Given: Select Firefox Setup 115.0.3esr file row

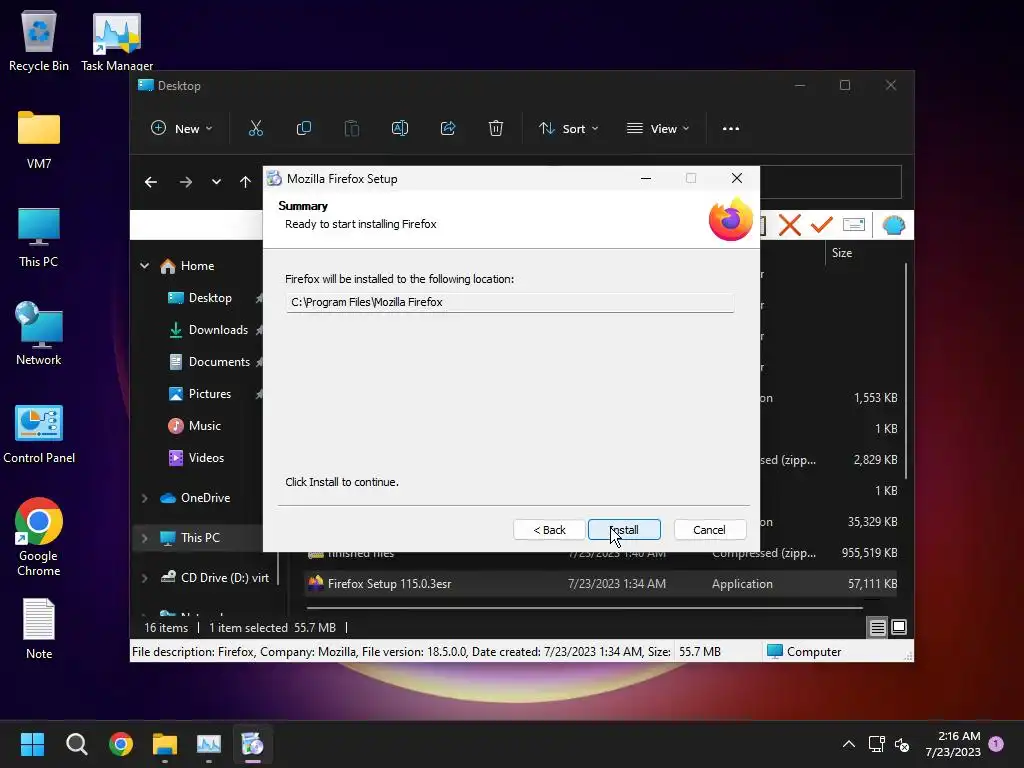Looking at the screenshot, I should (601, 584).
